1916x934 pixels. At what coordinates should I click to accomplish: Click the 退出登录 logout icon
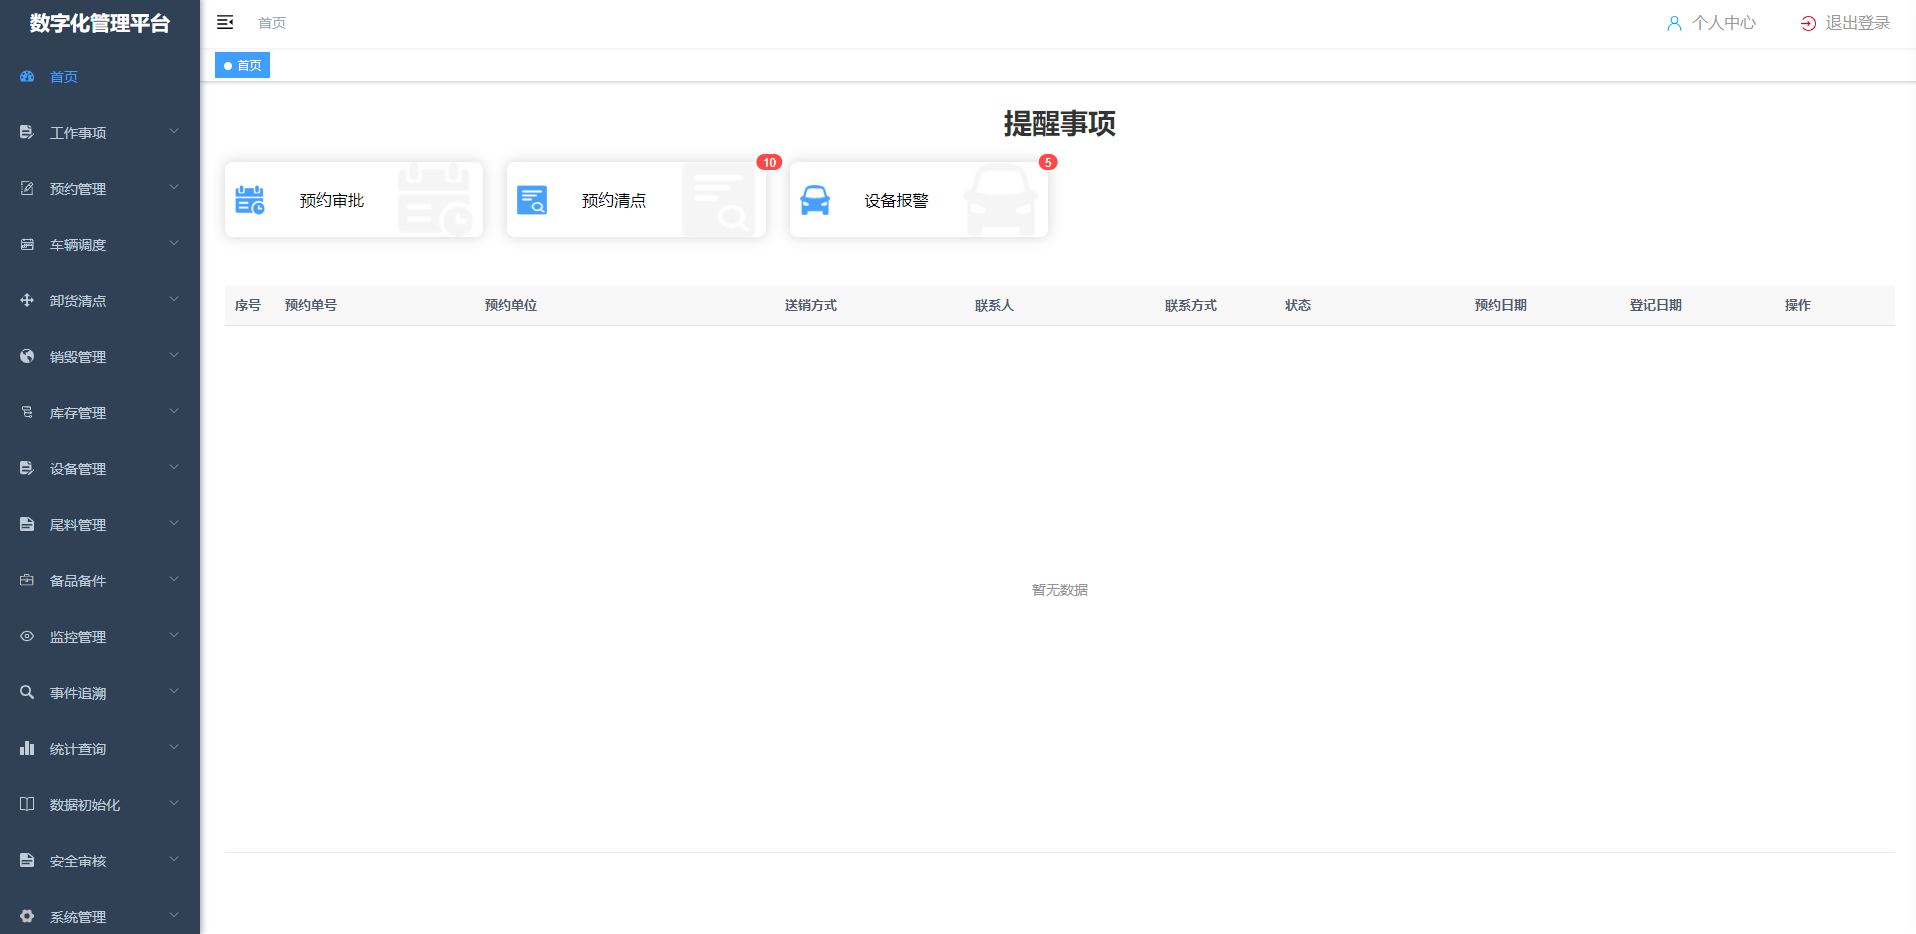click(x=1808, y=23)
